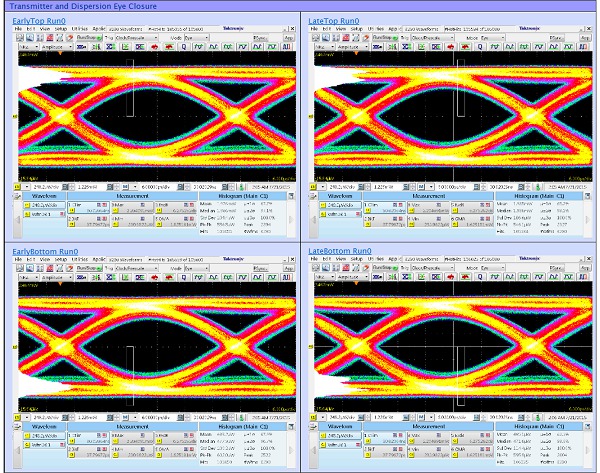Viewport: 600px width, 473px height.
Task: Click the last measurement icon in EarlyTop toolbar
Action: point(285,47)
